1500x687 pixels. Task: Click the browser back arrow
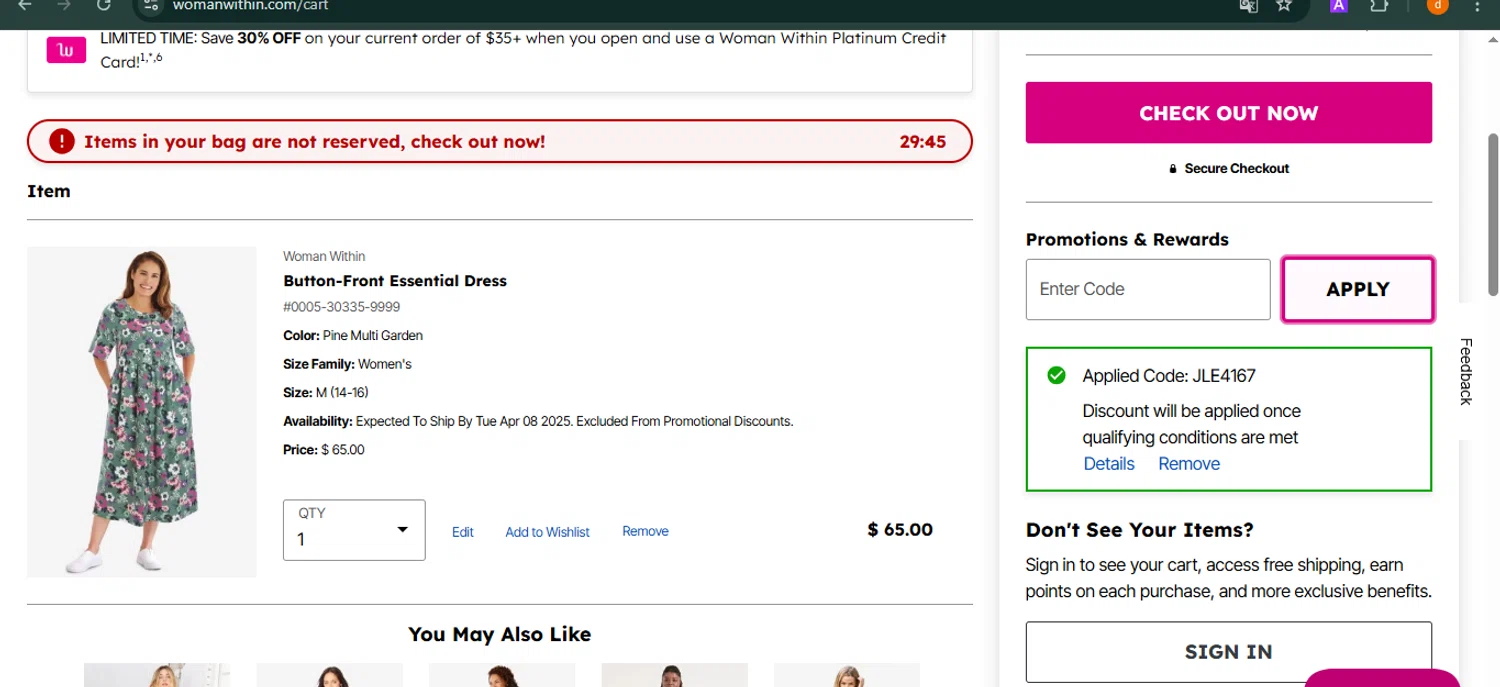tap(25, 5)
